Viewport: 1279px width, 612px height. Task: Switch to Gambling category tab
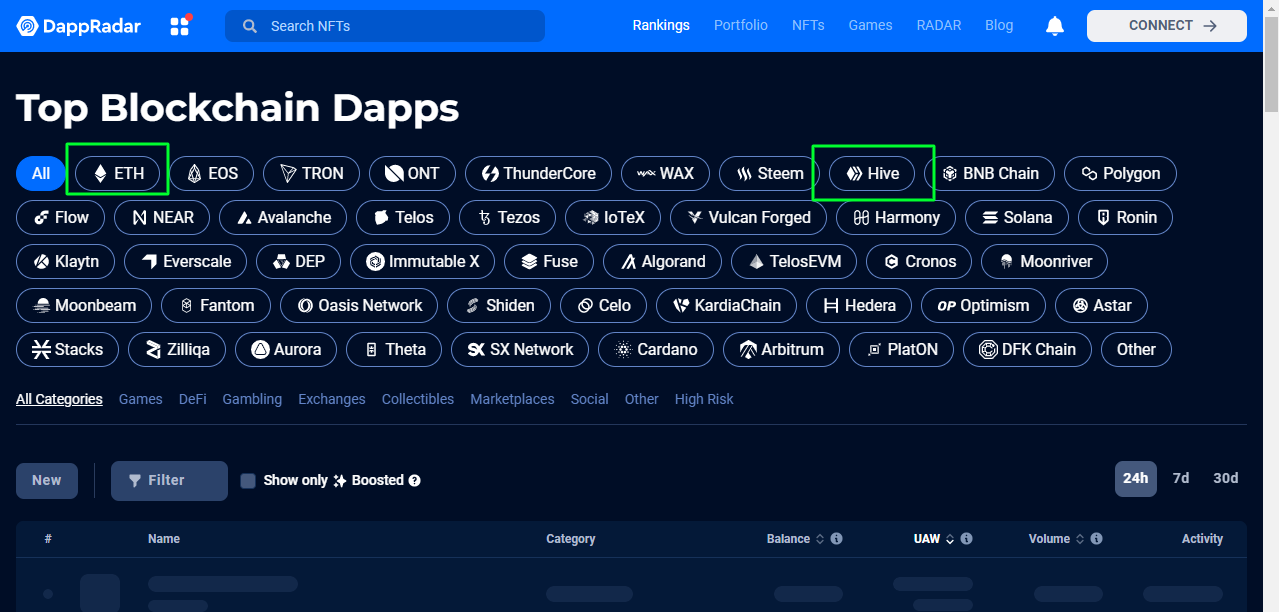252,399
